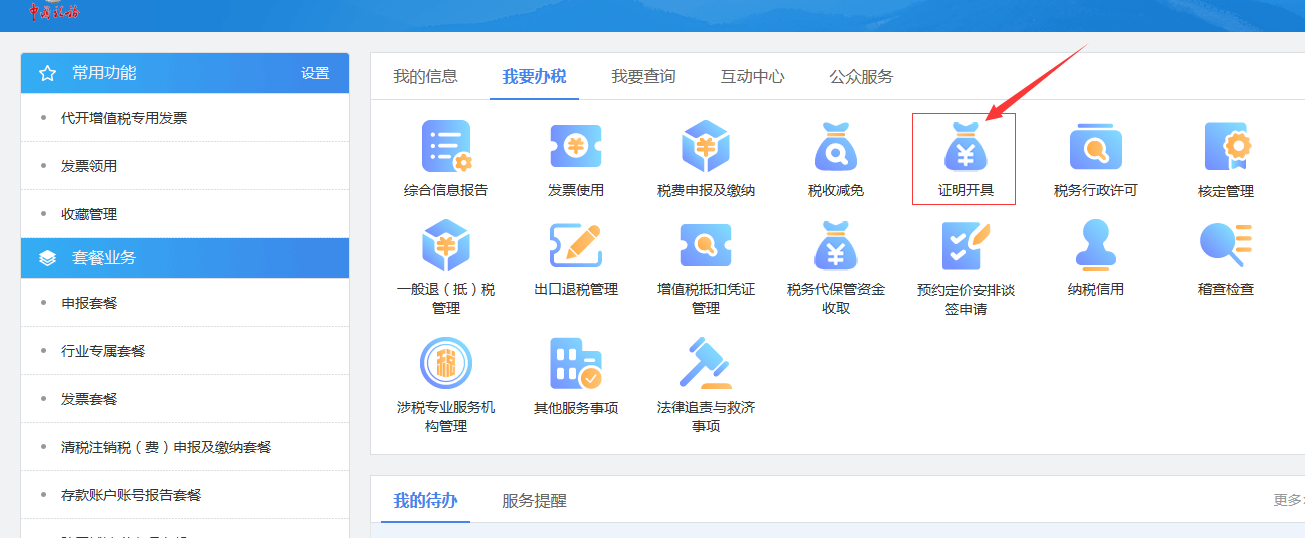Click the 发票使用 ticket icon
The height and width of the screenshot is (538, 1305).
pyautogui.click(x=576, y=148)
